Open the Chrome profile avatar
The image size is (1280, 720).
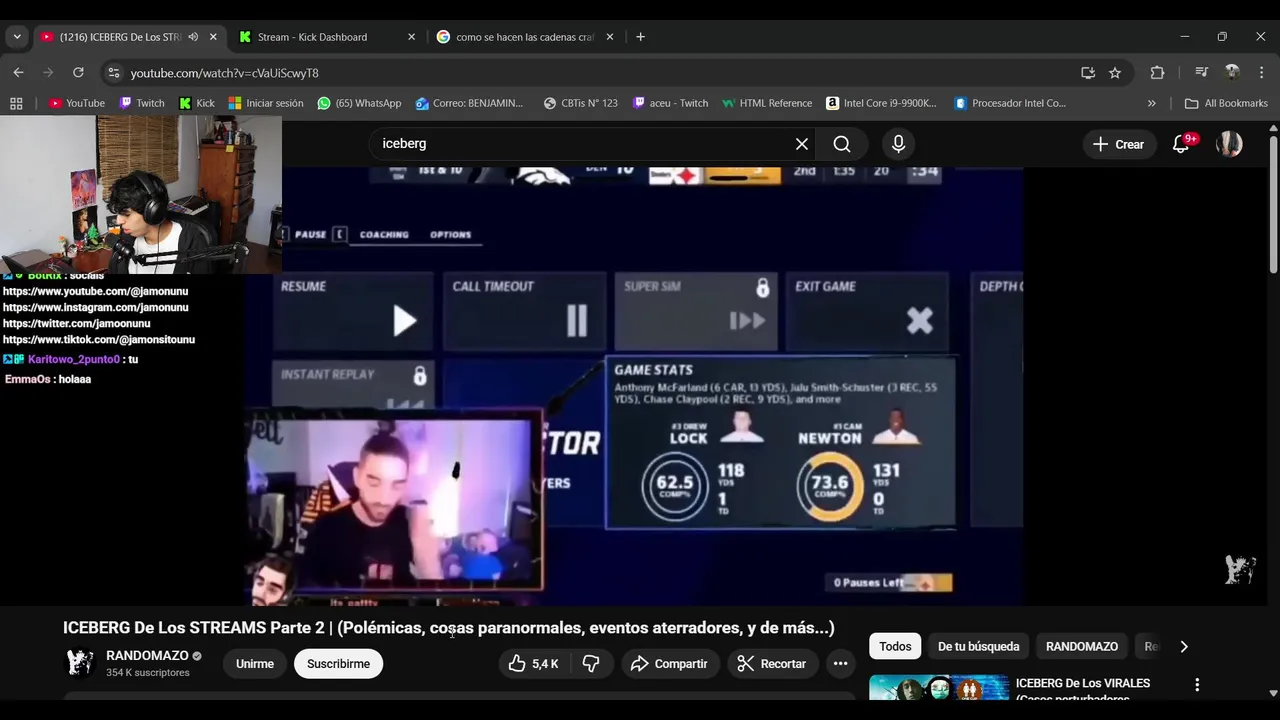tap(1232, 73)
